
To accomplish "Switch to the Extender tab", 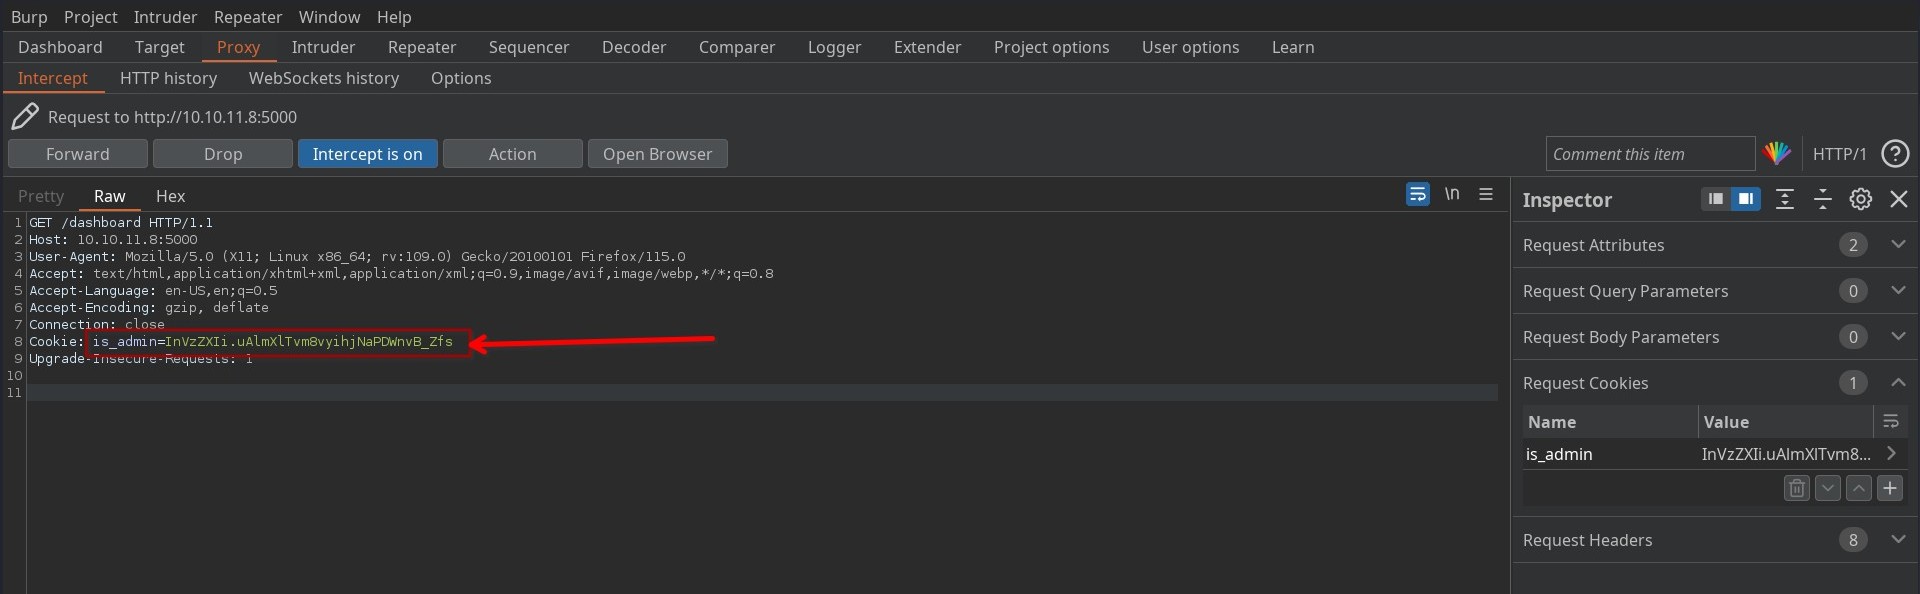I will click(x=927, y=47).
